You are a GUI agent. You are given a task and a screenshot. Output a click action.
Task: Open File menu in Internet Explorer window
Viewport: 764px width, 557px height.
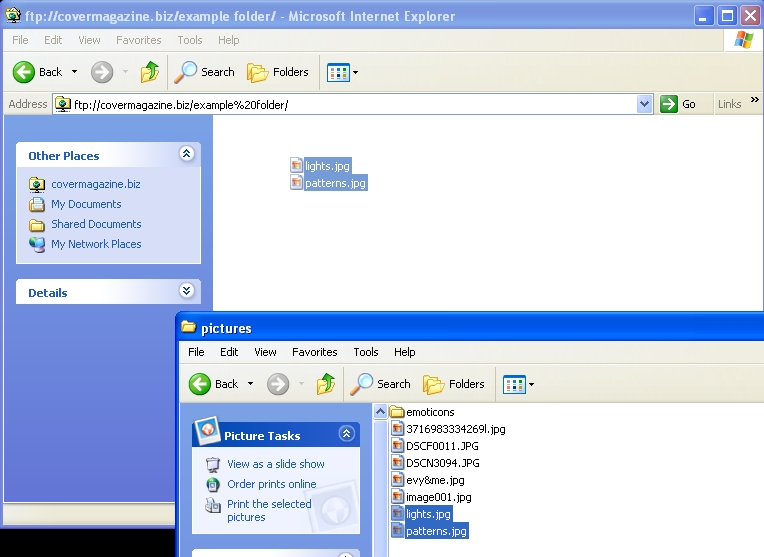20,40
